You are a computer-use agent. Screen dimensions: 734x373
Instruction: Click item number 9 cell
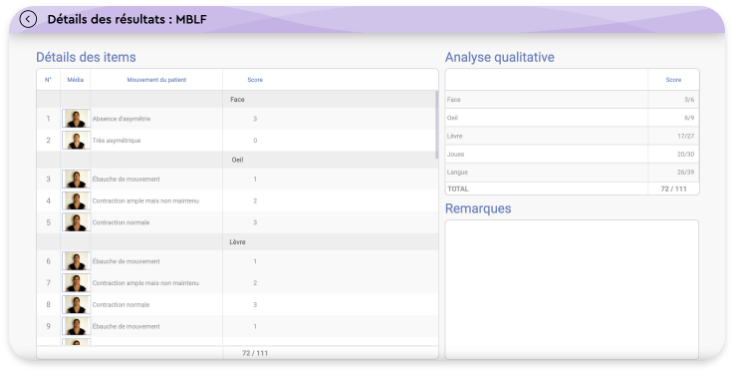click(x=48, y=326)
